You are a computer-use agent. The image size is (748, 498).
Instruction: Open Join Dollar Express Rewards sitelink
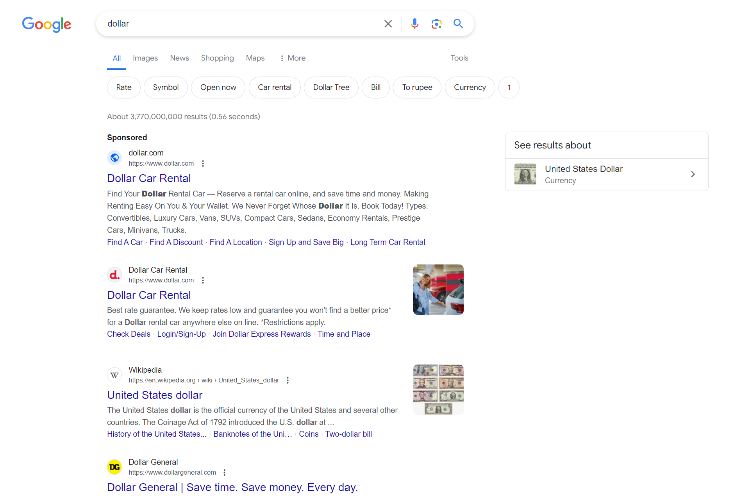(262, 334)
